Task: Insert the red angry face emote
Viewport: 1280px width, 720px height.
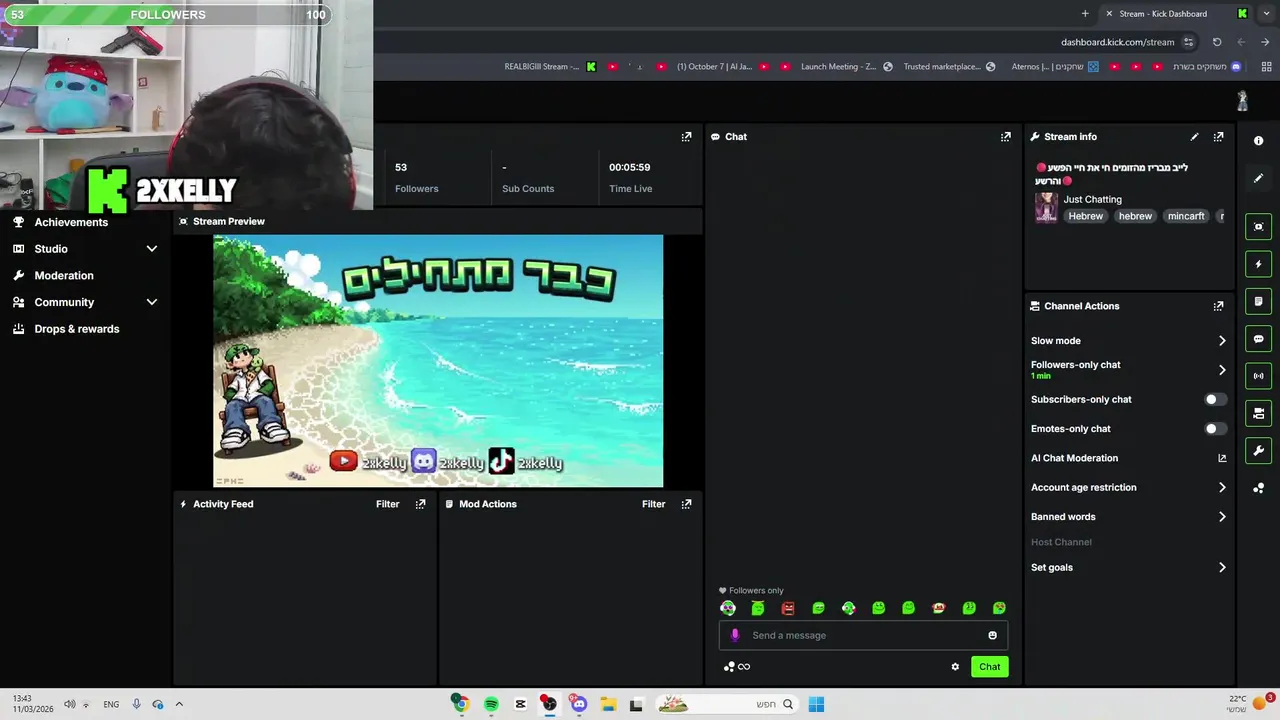Action: (788, 608)
